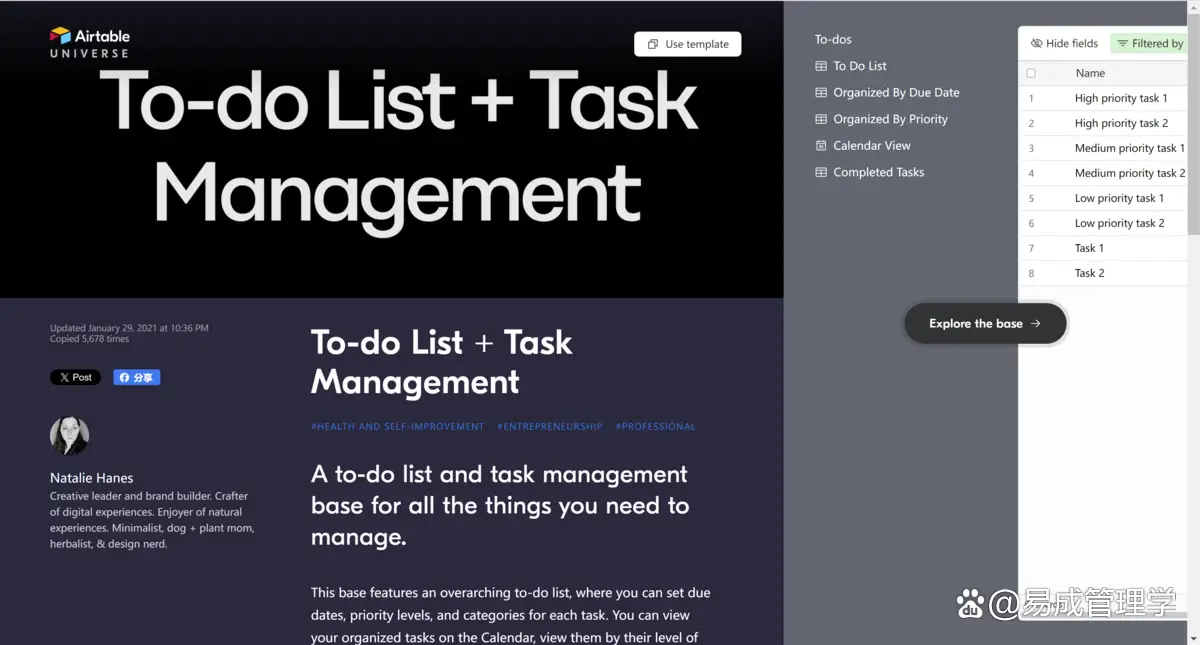1200x645 pixels.
Task: Click the grid icon beside To Do List
Action: point(821,66)
